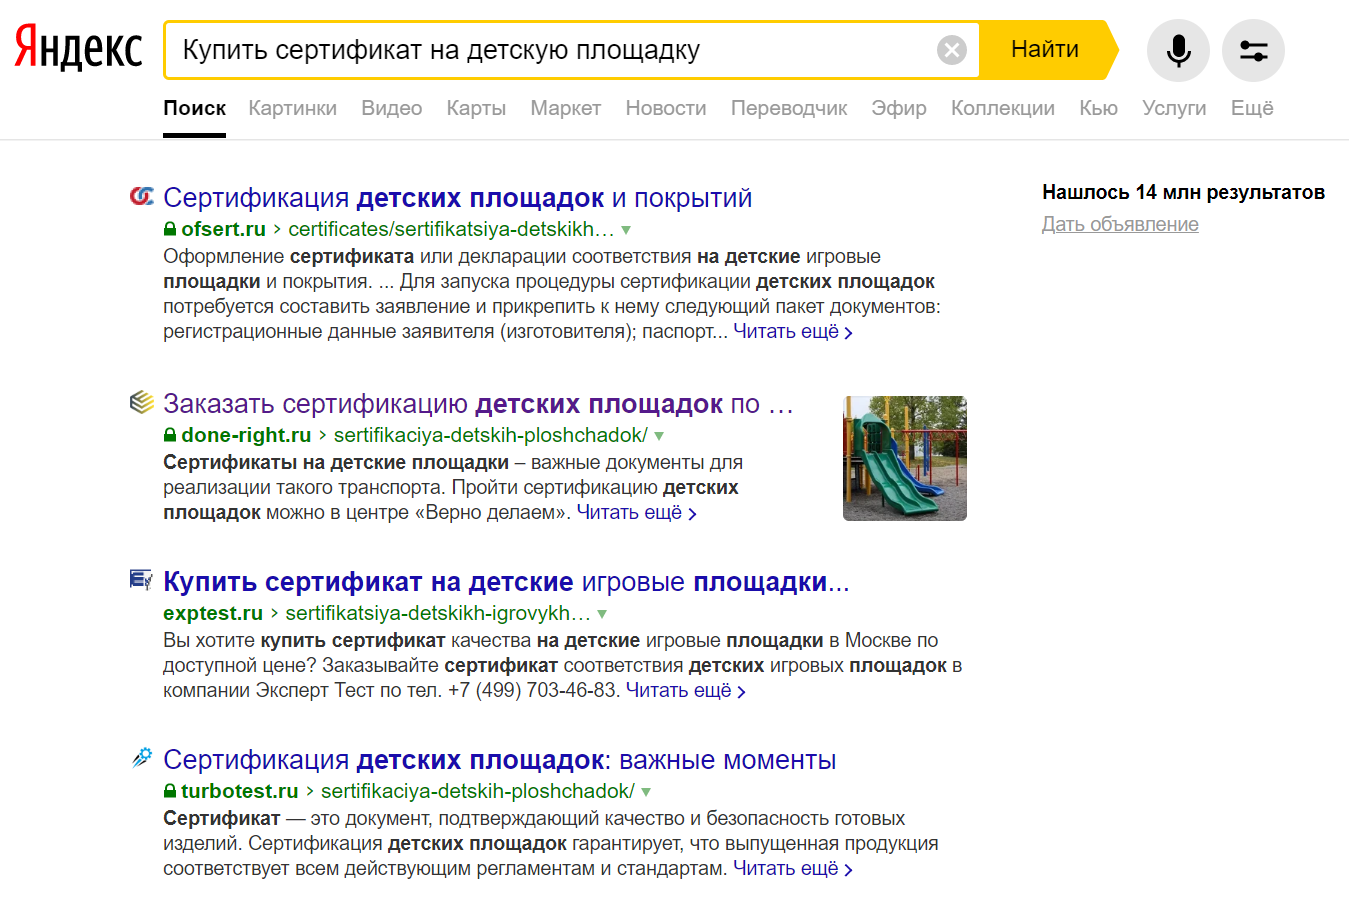Click the exptest.ru favicon icon
1349x901 pixels.
[x=142, y=580]
